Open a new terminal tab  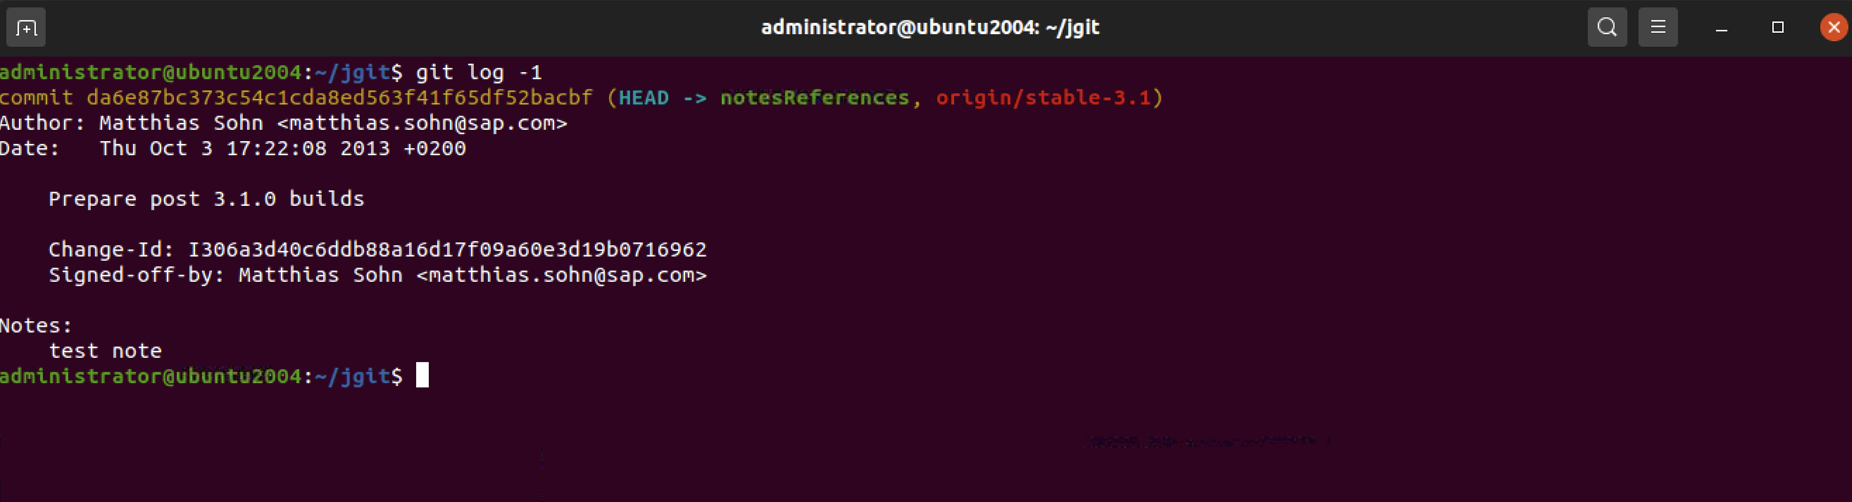coord(26,27)
